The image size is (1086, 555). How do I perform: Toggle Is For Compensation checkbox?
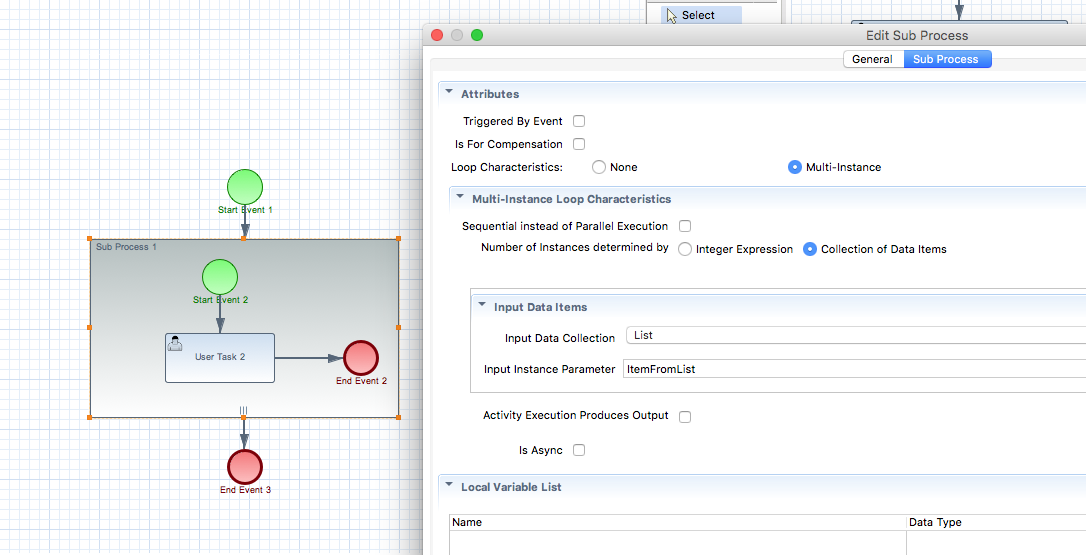tap(579, 144)
